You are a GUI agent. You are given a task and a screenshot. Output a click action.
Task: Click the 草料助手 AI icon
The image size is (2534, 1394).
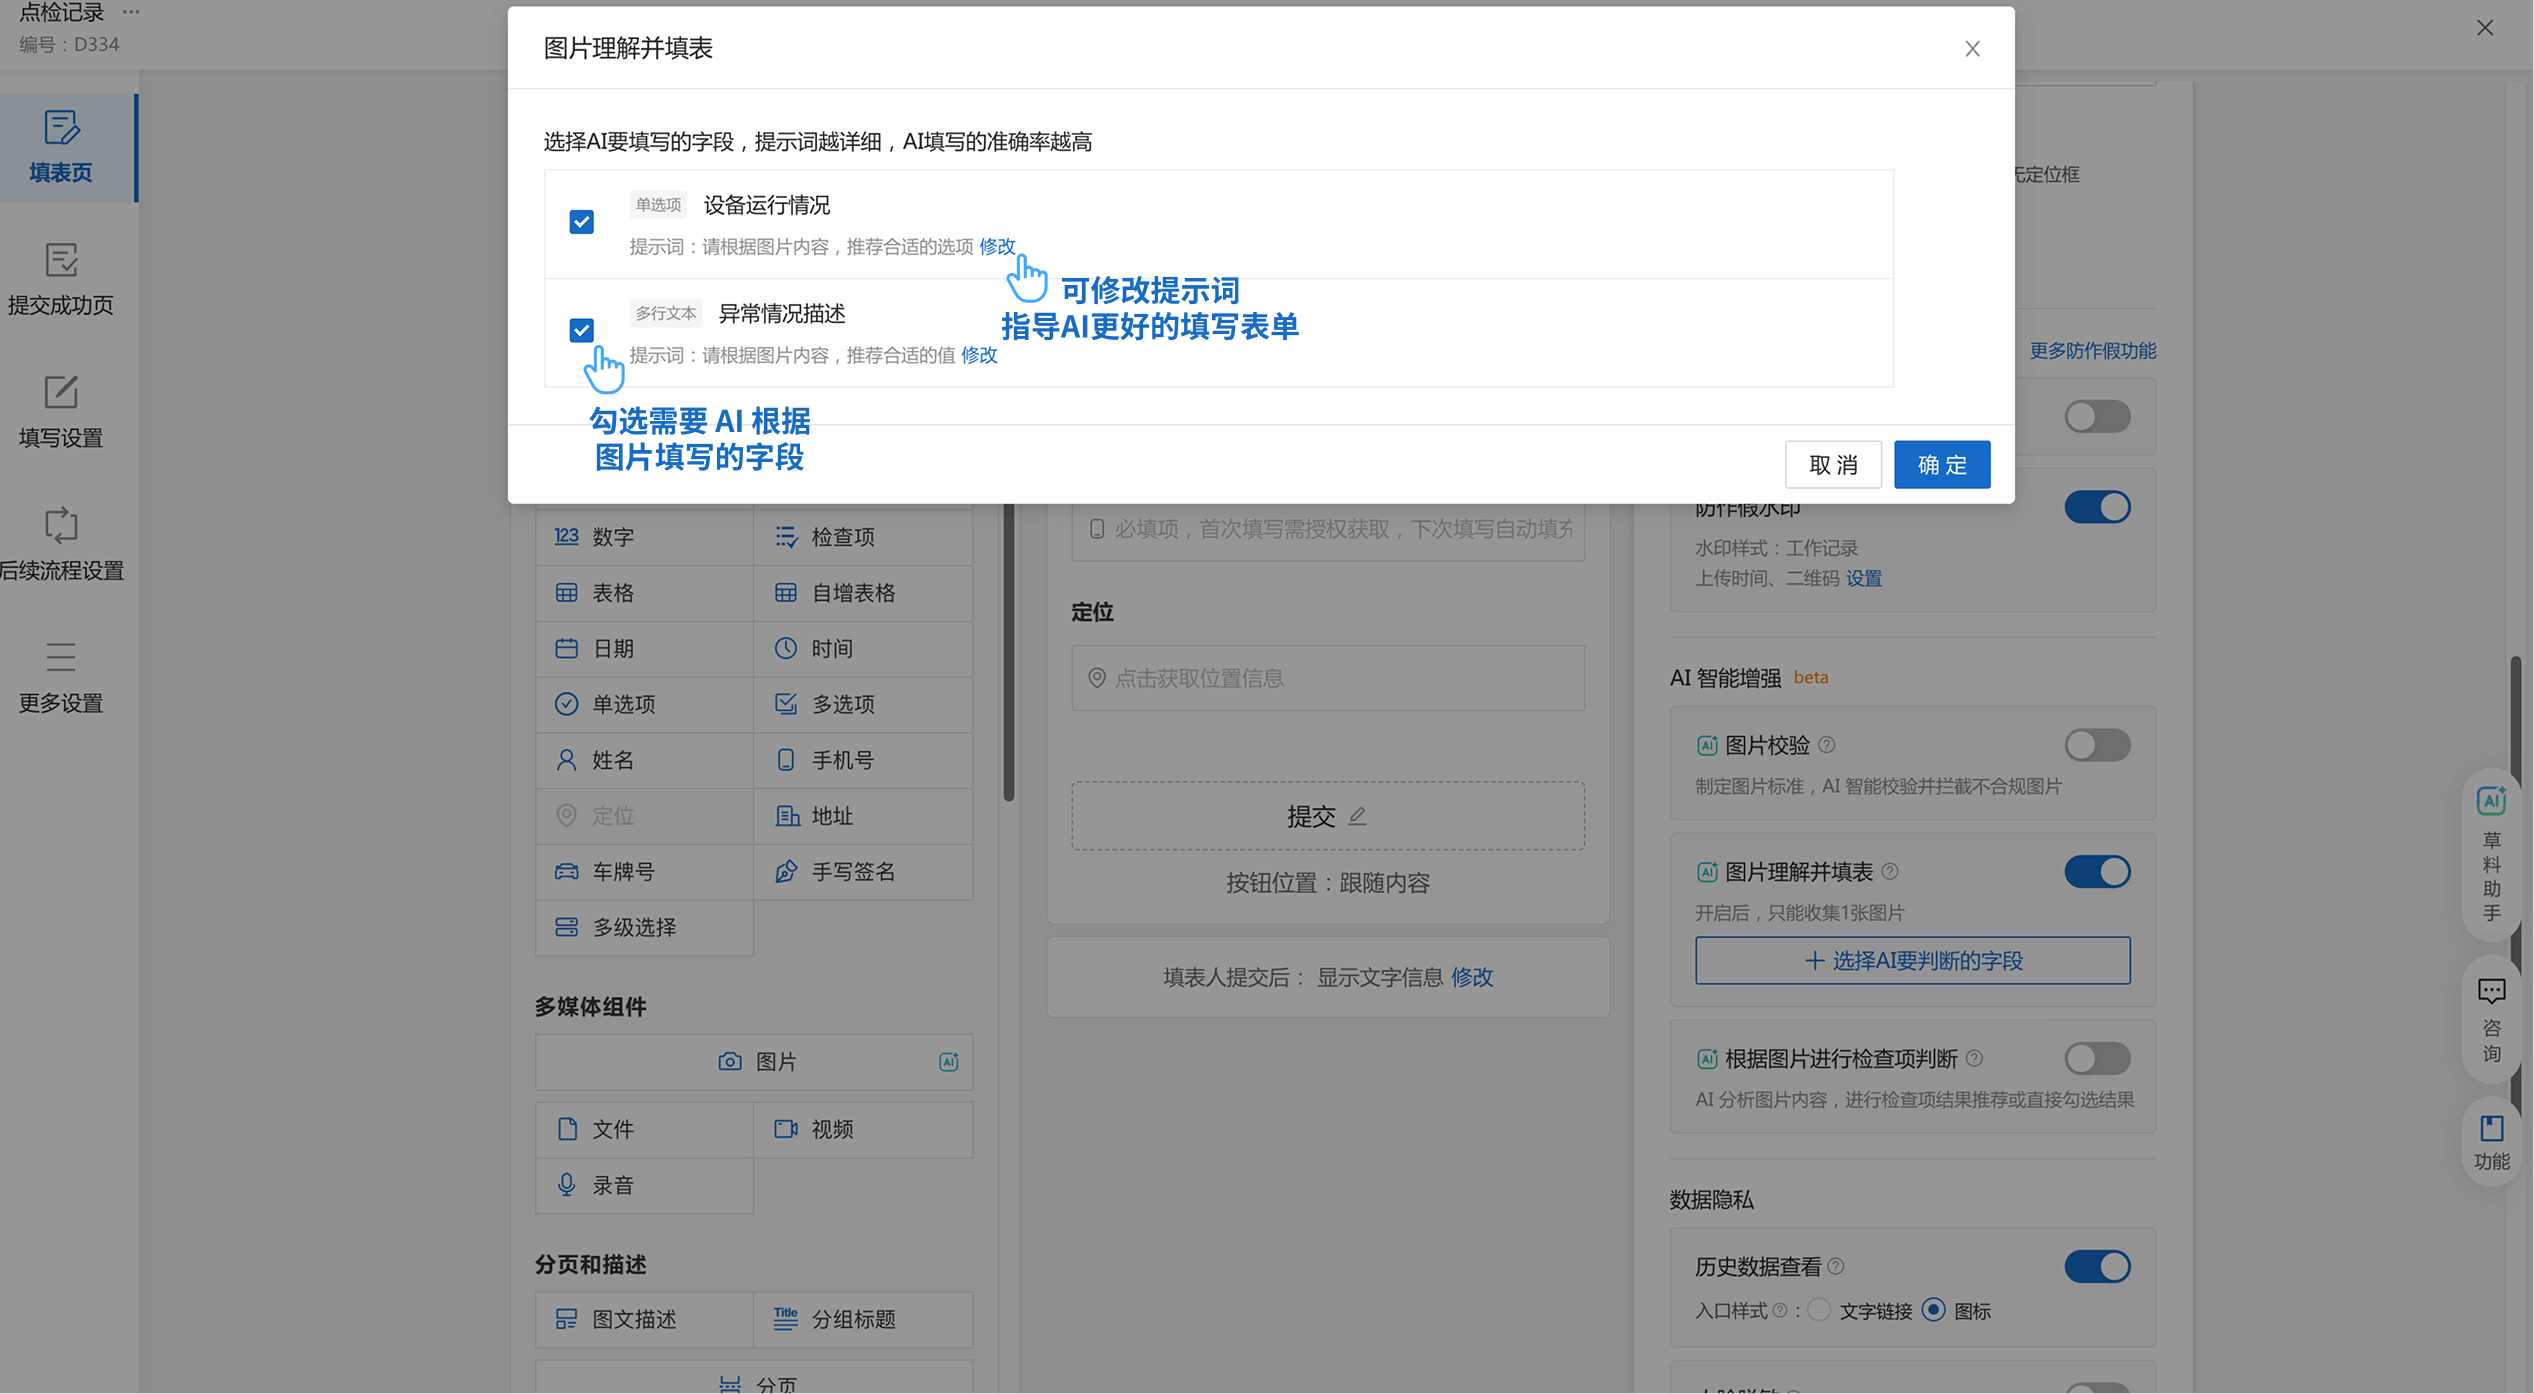2490,801
